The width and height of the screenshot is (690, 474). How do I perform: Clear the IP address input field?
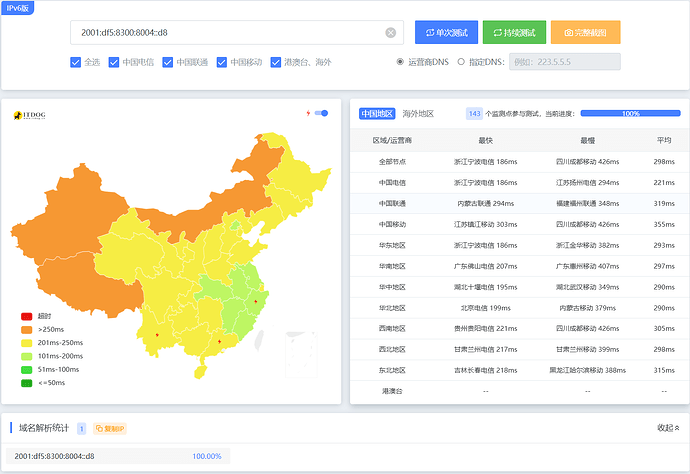click(x=390, y=33)
